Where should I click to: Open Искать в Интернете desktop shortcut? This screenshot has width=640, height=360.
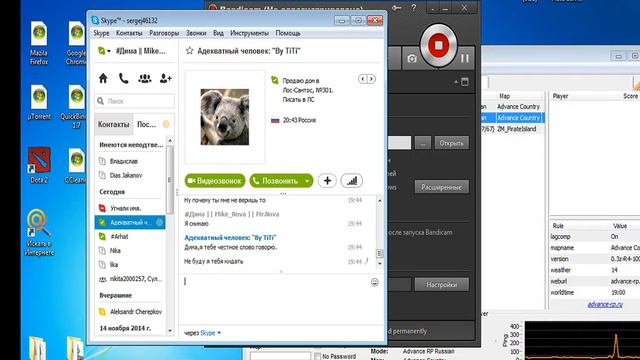point(39,233)
